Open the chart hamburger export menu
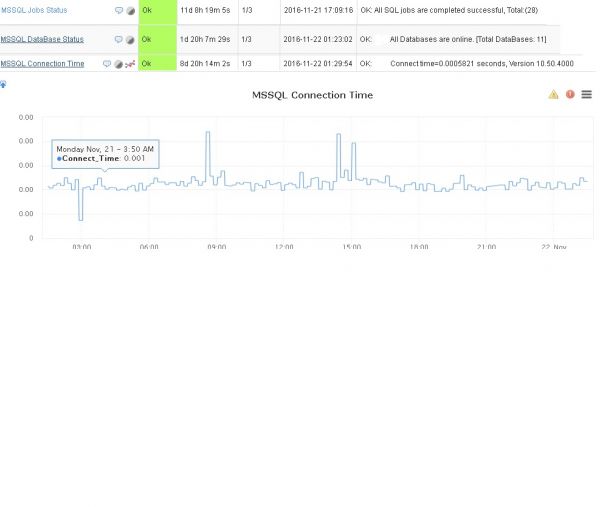Viewport: 600px width, 507px height. pyautogui.click(x=587, y=95)
